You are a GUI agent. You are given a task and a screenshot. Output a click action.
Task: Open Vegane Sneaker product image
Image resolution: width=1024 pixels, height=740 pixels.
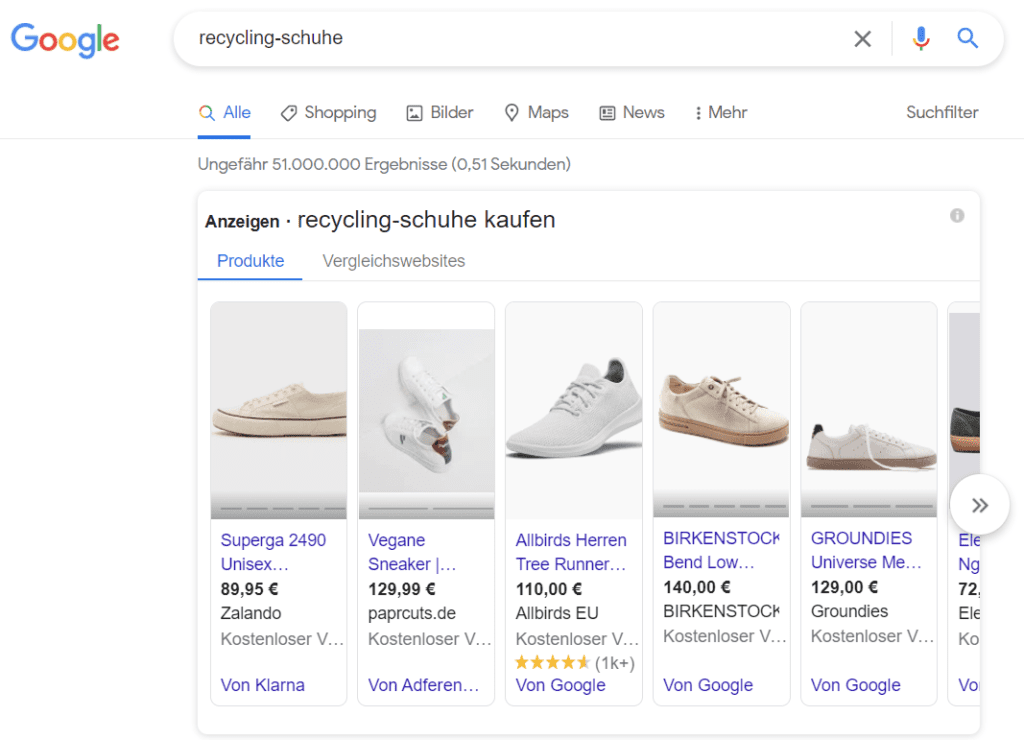click(426, 410)
